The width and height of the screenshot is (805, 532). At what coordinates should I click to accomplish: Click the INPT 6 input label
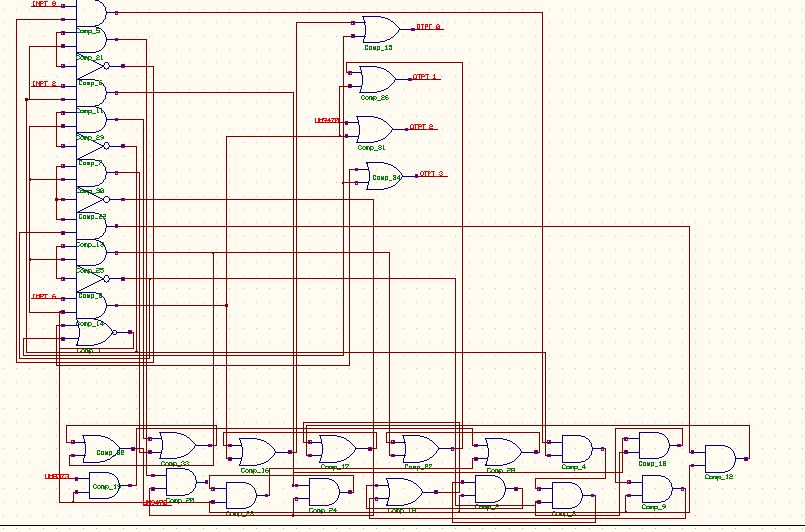(x=44, y=296)
